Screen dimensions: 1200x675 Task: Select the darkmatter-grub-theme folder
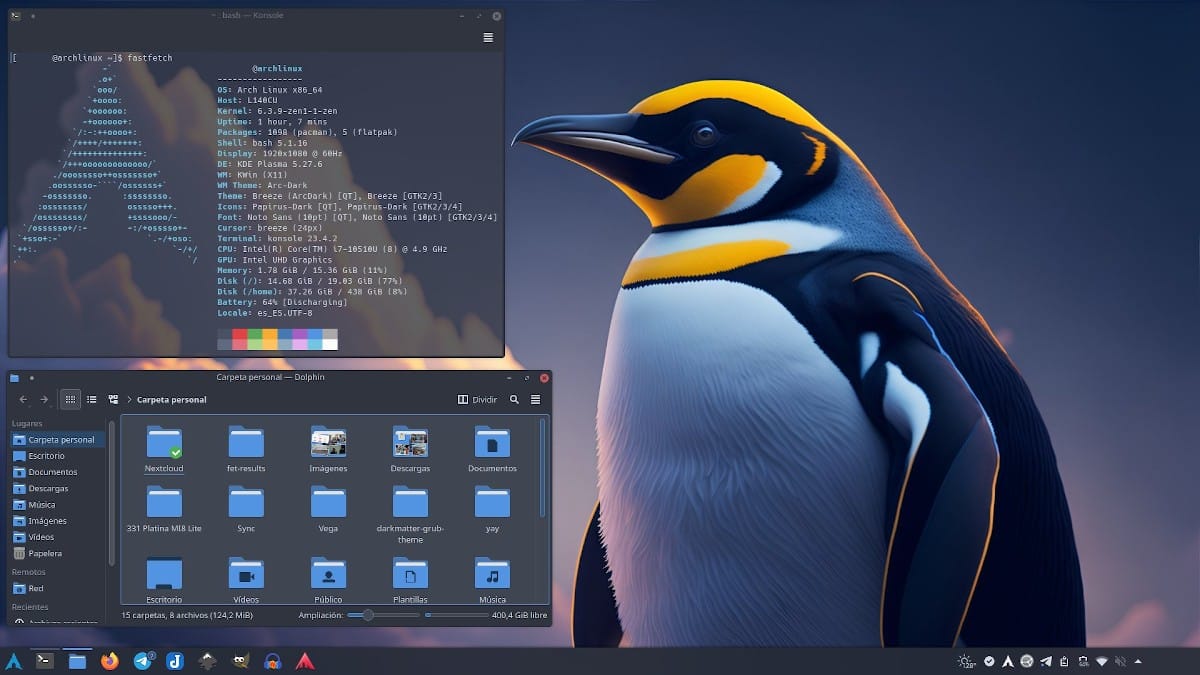pos(410,515)
